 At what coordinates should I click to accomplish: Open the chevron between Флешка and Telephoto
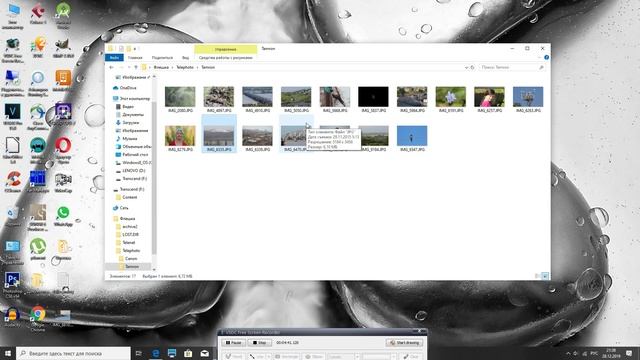click(173, 67)
